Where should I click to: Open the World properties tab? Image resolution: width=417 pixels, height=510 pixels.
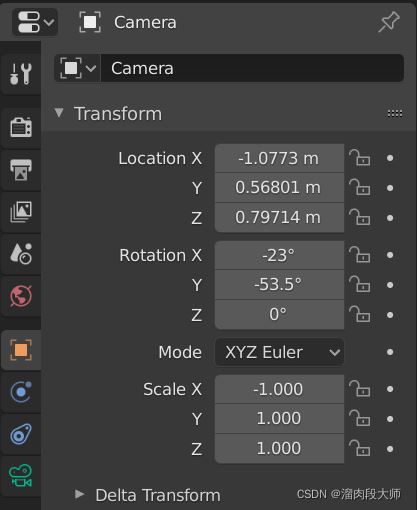pyautogui.click(x=21, y=296)
